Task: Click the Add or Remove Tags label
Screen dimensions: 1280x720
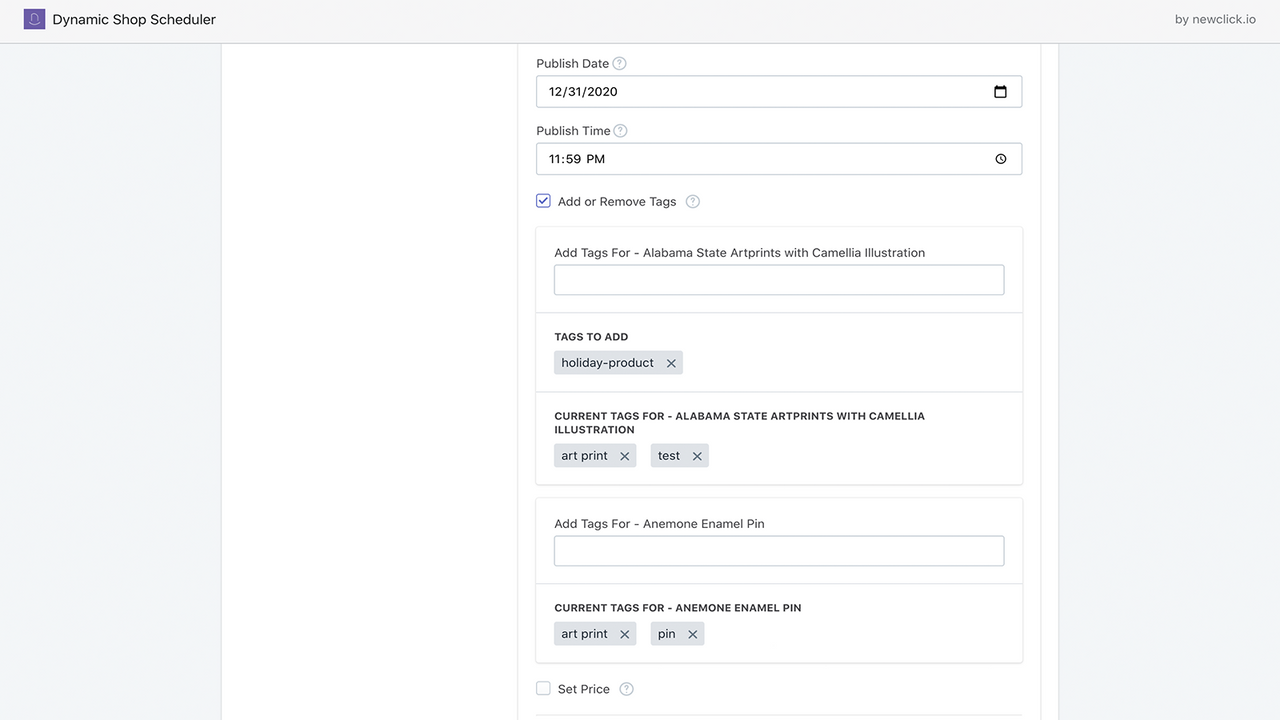Action: [x=617, y=201]
